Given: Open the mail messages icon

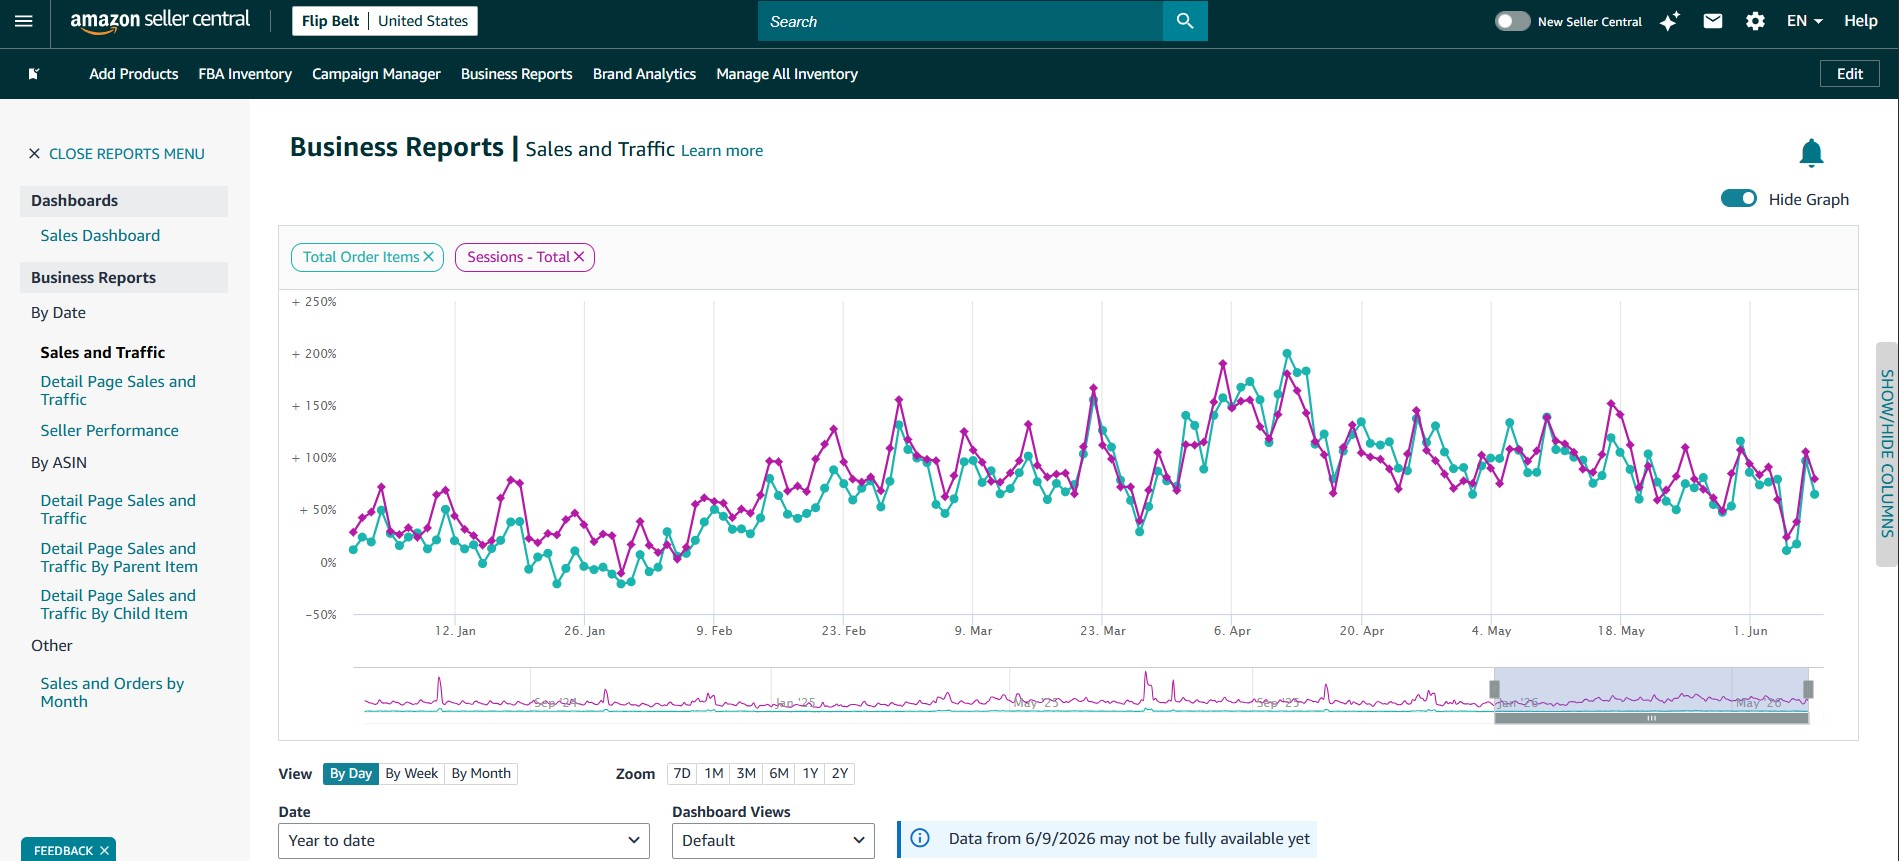Looking at the screenshot, I should (x=1713, y=21).
